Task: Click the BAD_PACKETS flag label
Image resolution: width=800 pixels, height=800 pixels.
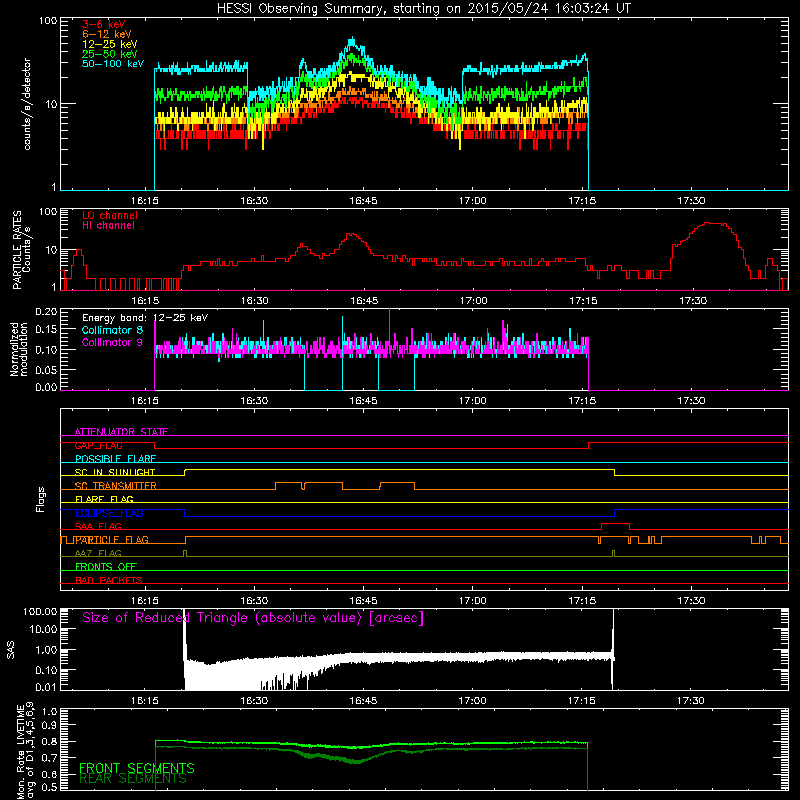Action: click(109, 580)
